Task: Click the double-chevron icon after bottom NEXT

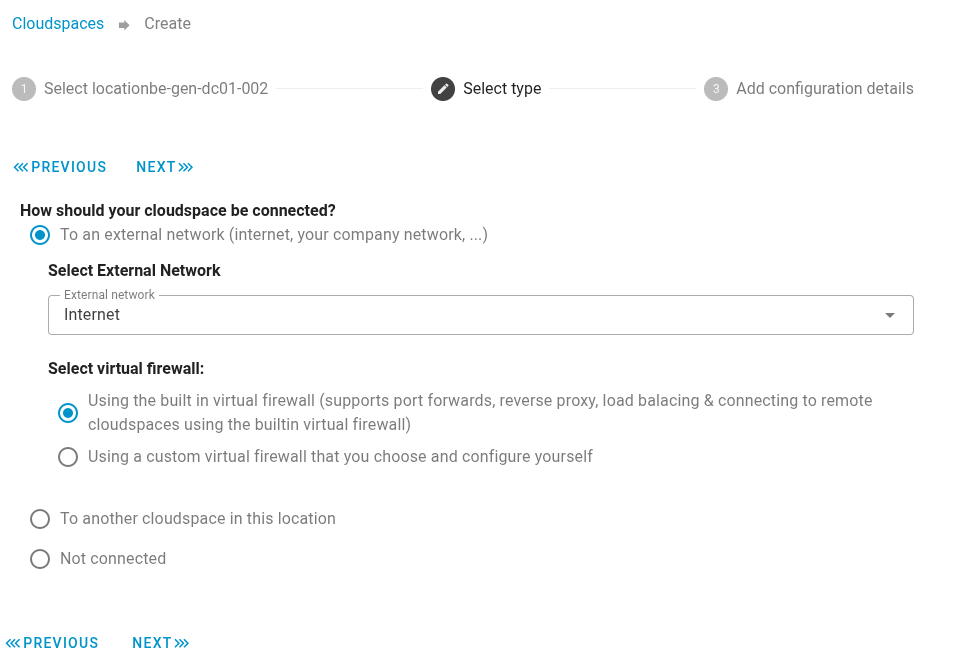Action: click(x=181, y=643)
